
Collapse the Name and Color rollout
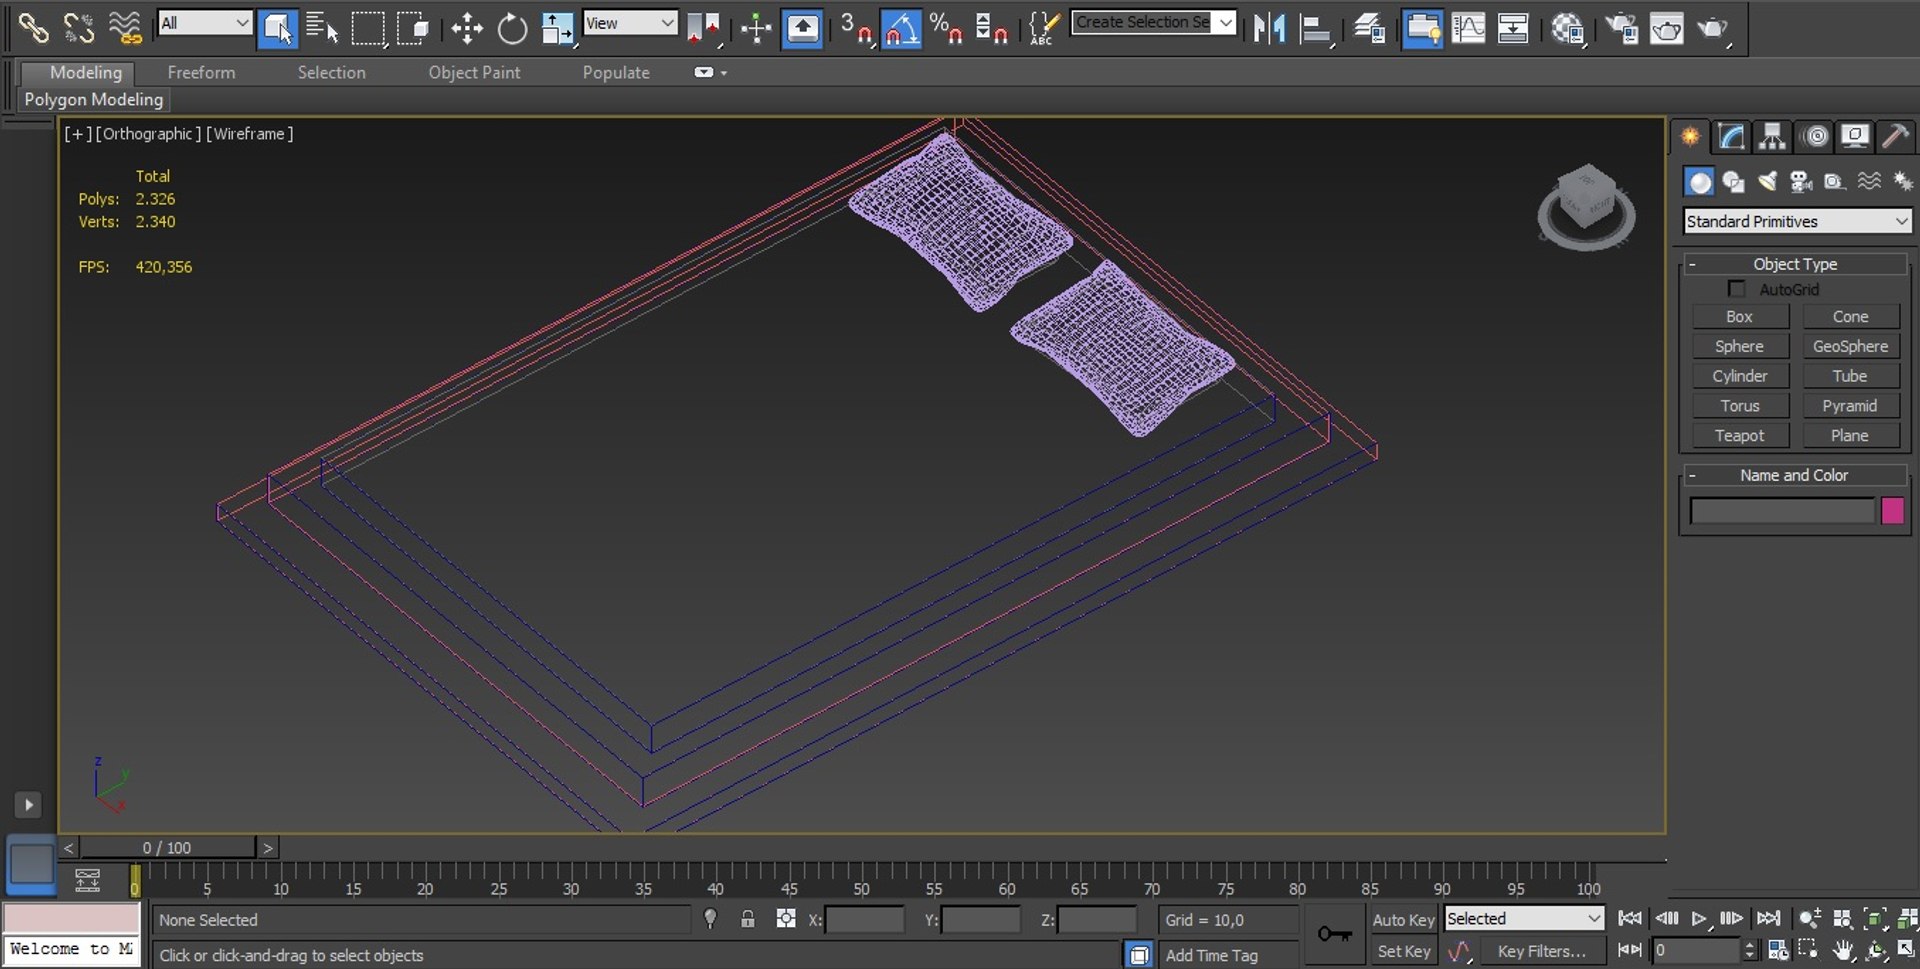(1795, 475)
